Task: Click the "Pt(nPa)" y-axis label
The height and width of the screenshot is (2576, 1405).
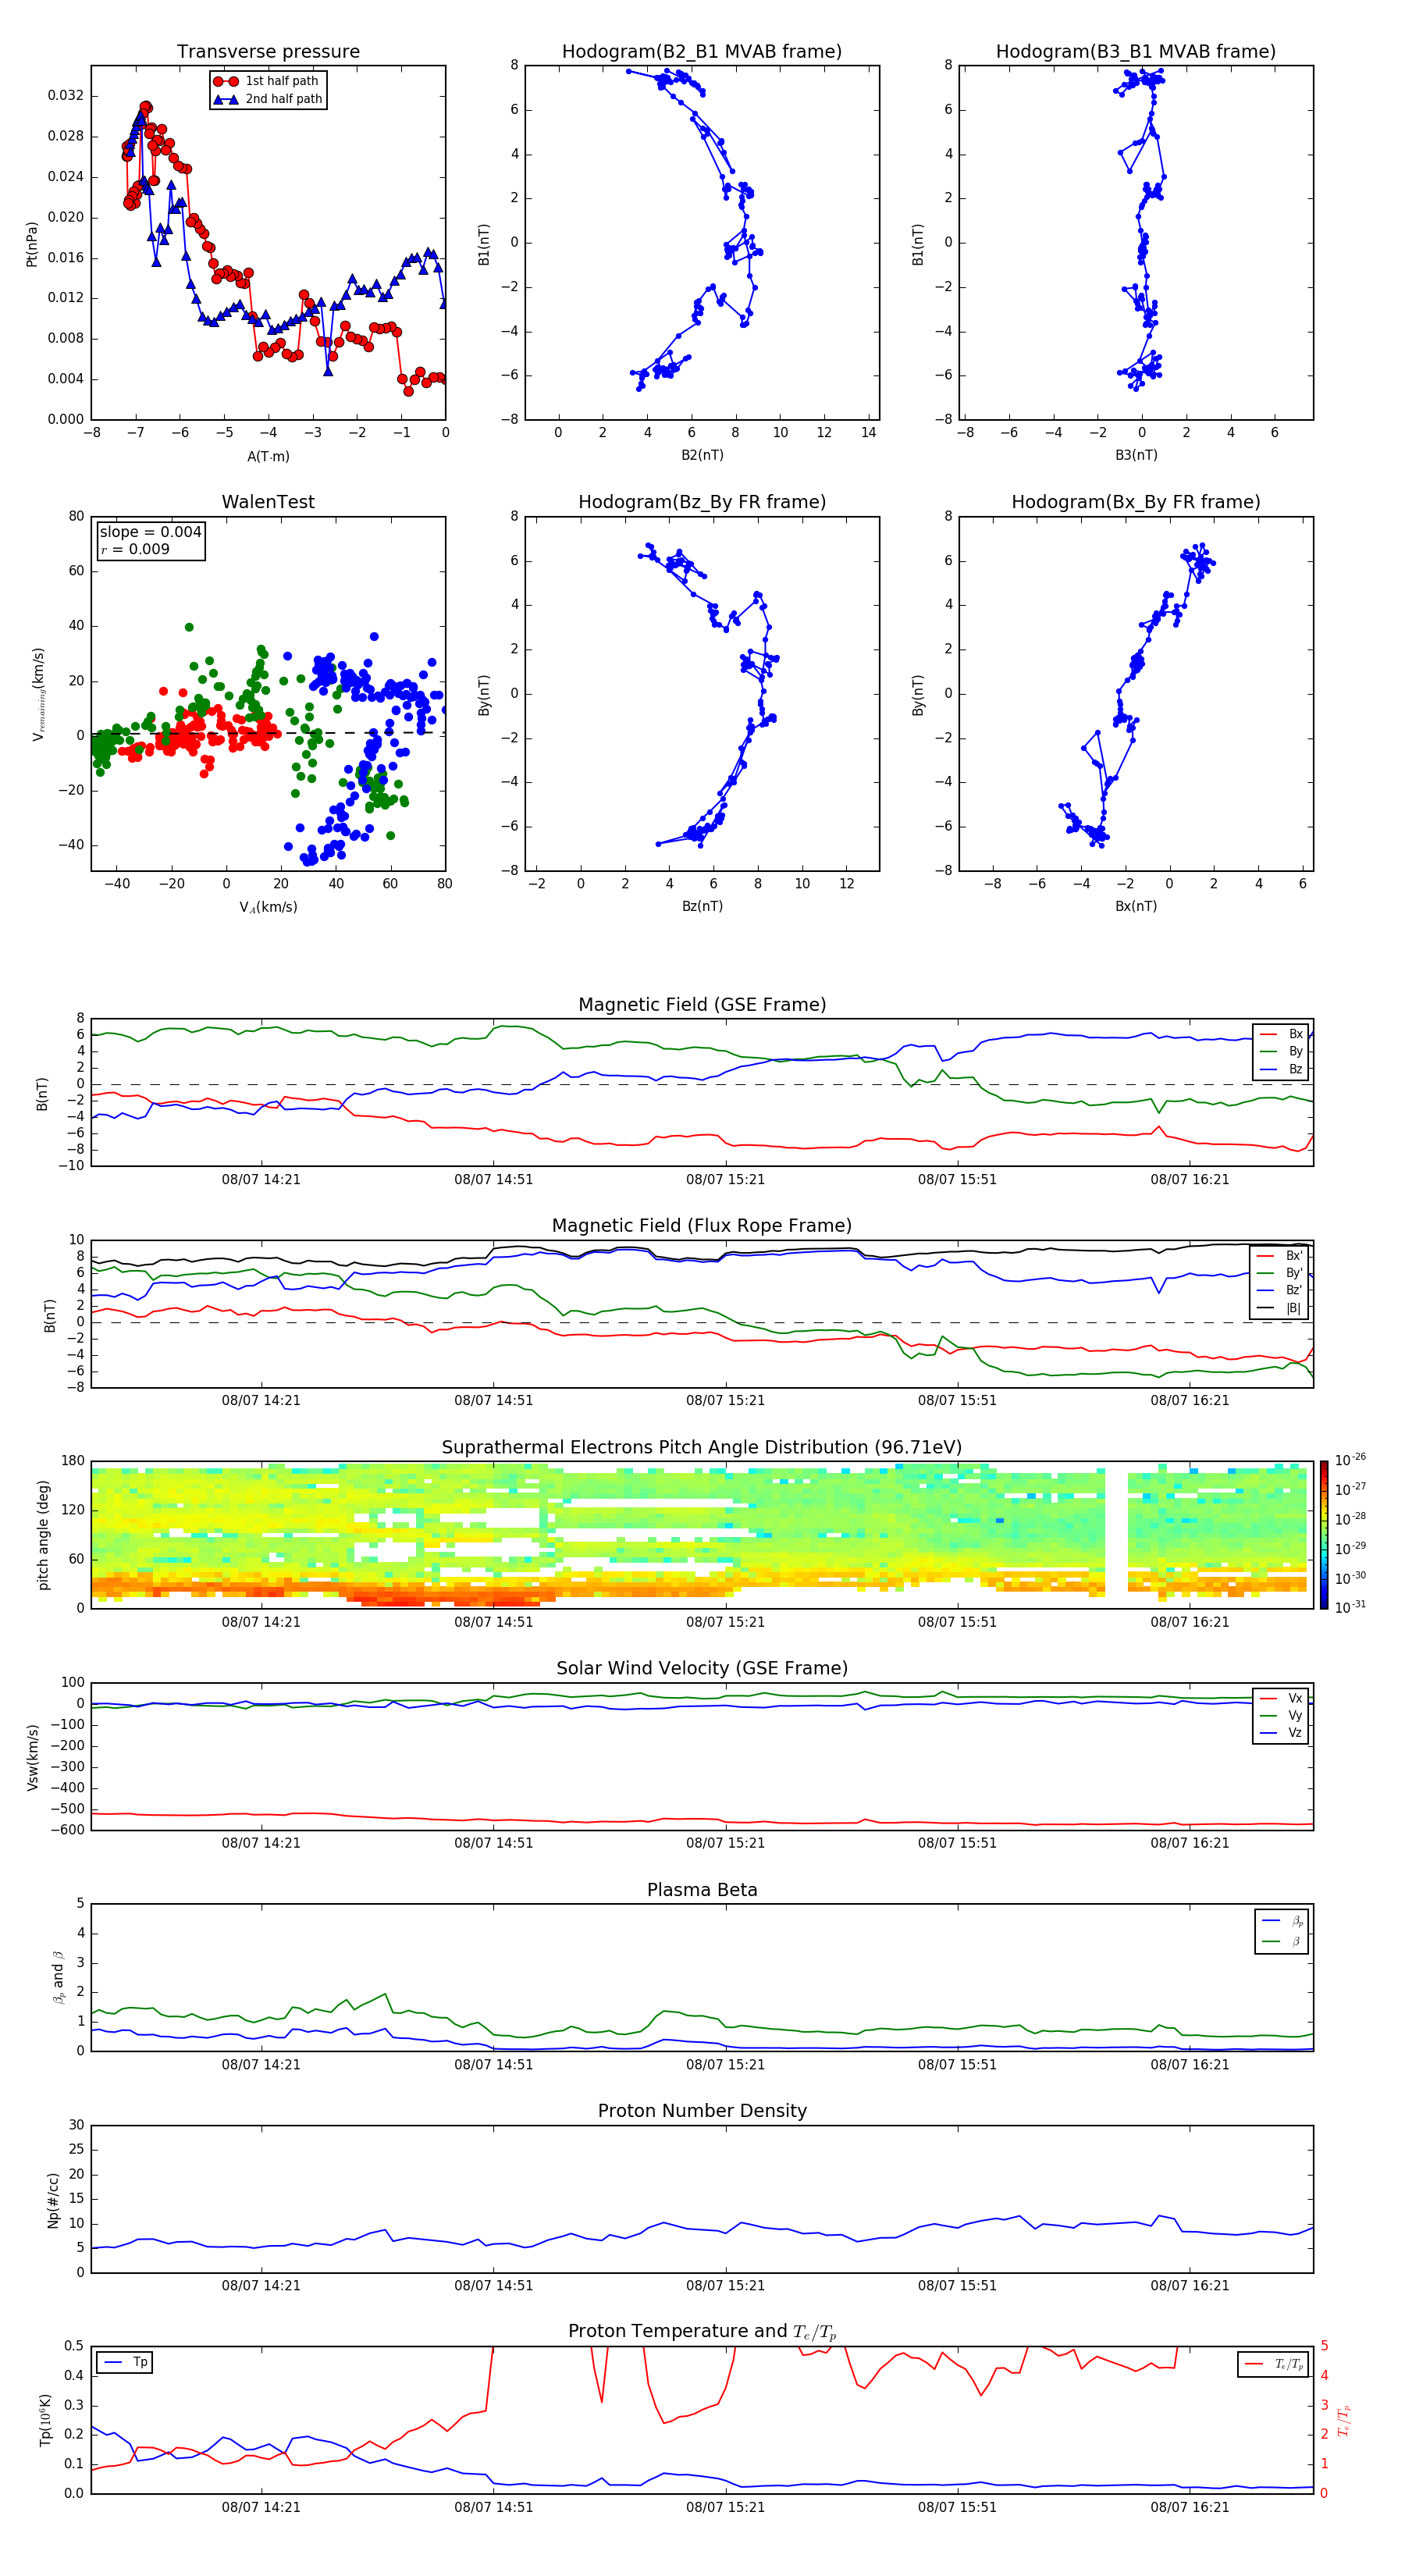Action: [32, 243]
